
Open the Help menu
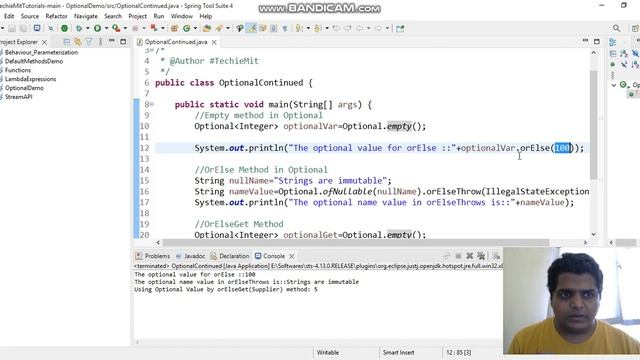tap(206, 16)
